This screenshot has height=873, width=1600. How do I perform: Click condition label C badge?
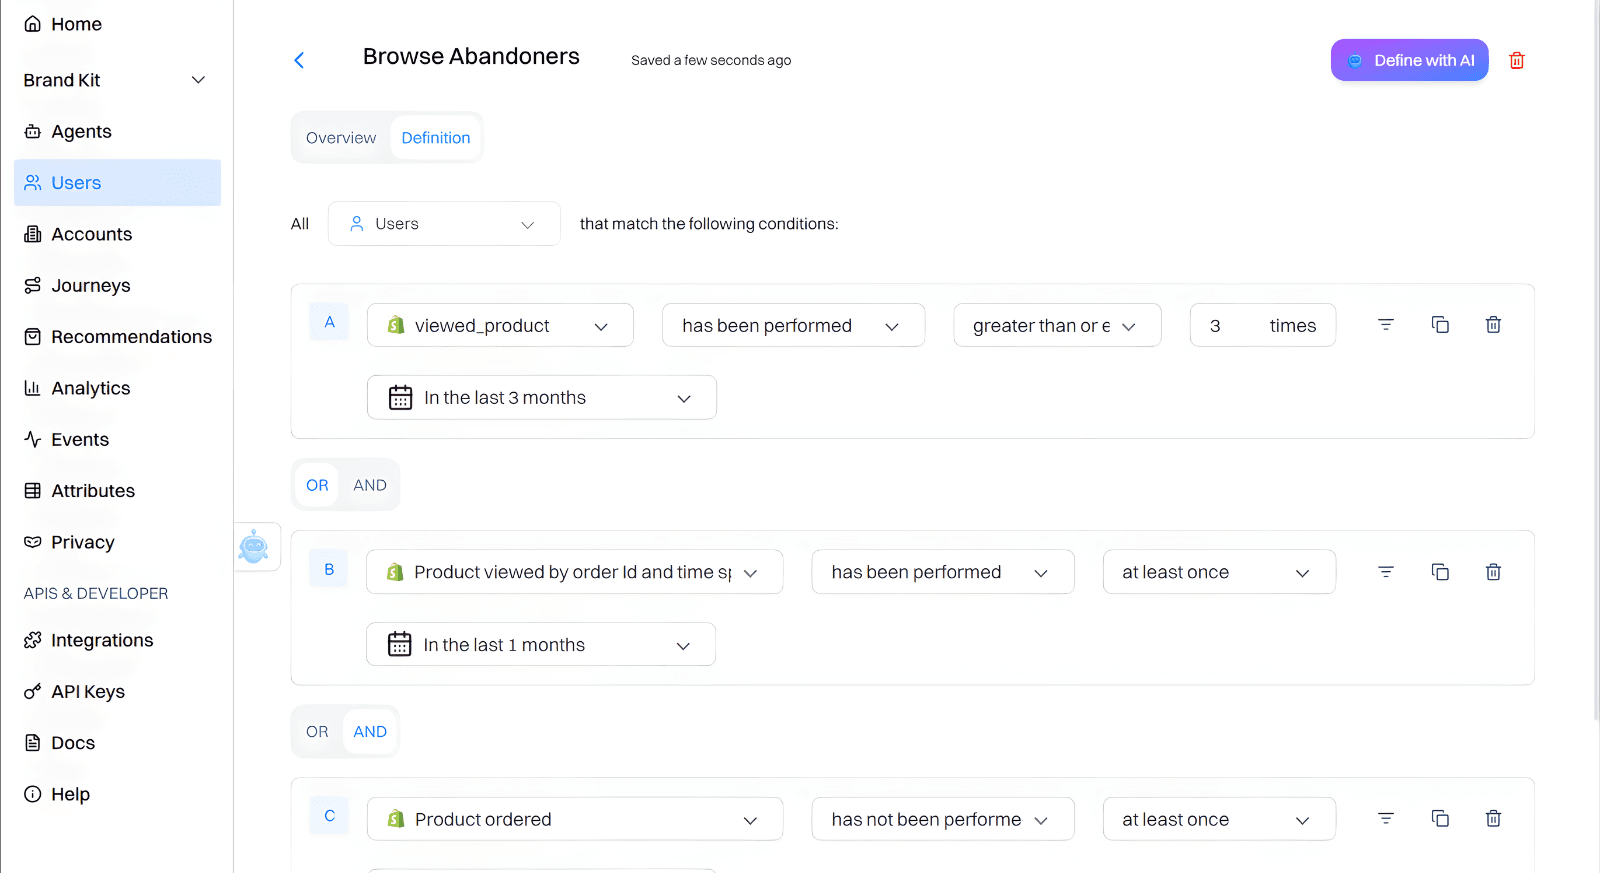(x=329, y=816)
